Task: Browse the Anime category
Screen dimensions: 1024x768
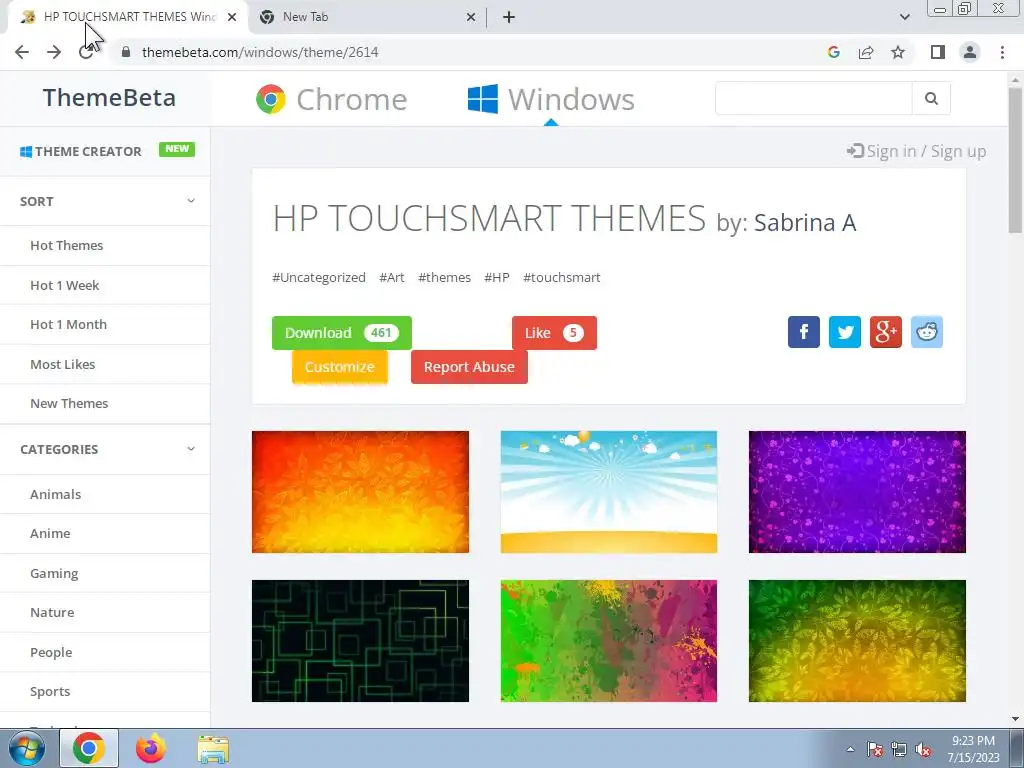Action: point(50,534)
